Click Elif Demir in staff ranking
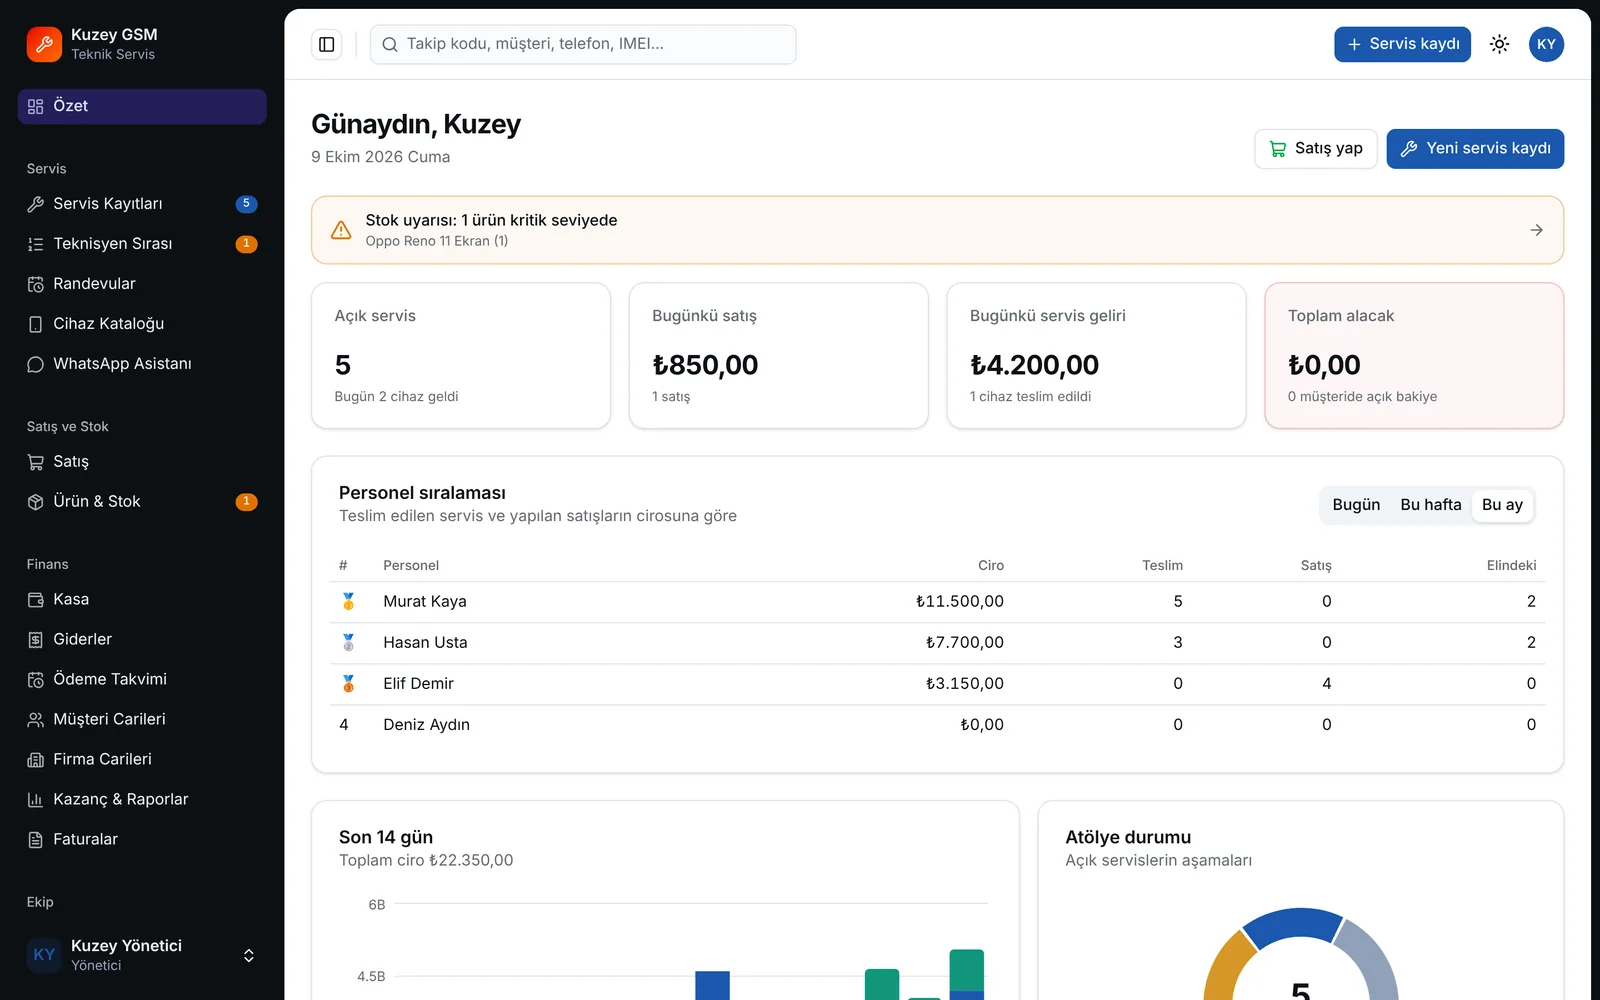Image resolution: width=1600 pixels, height=1000 pixels. pos(418,683)
